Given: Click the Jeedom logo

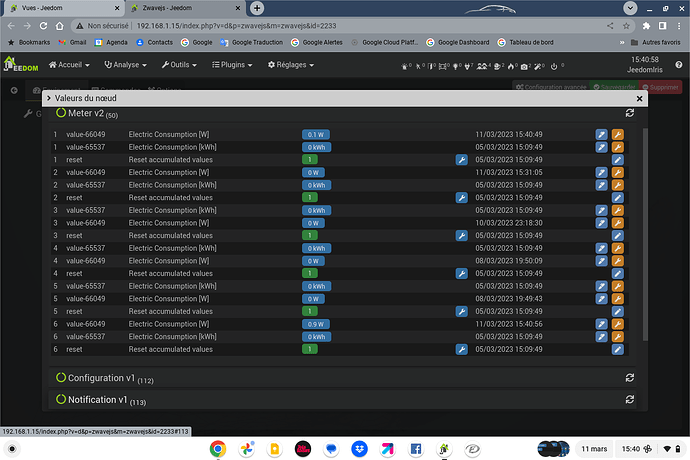Looking at the screenshot, I should click(x=21, y=64).
